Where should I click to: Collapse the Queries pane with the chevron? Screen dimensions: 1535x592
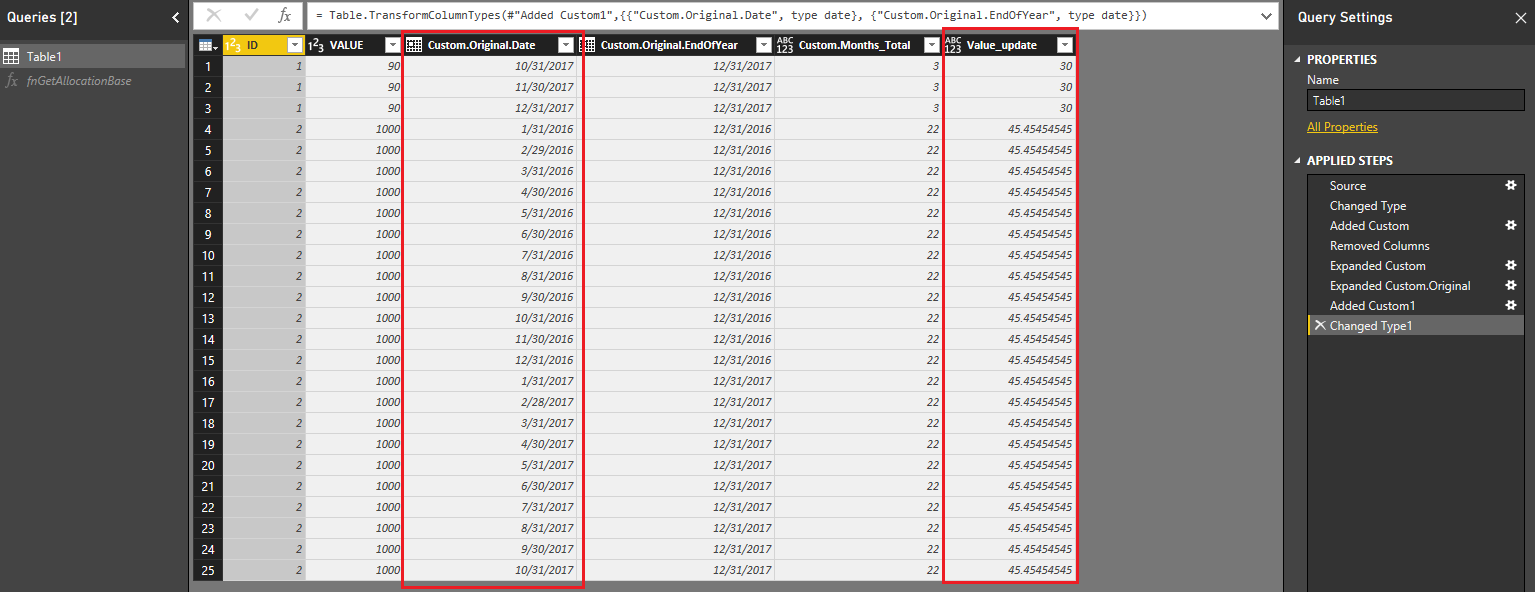click(x=175, y=17)
